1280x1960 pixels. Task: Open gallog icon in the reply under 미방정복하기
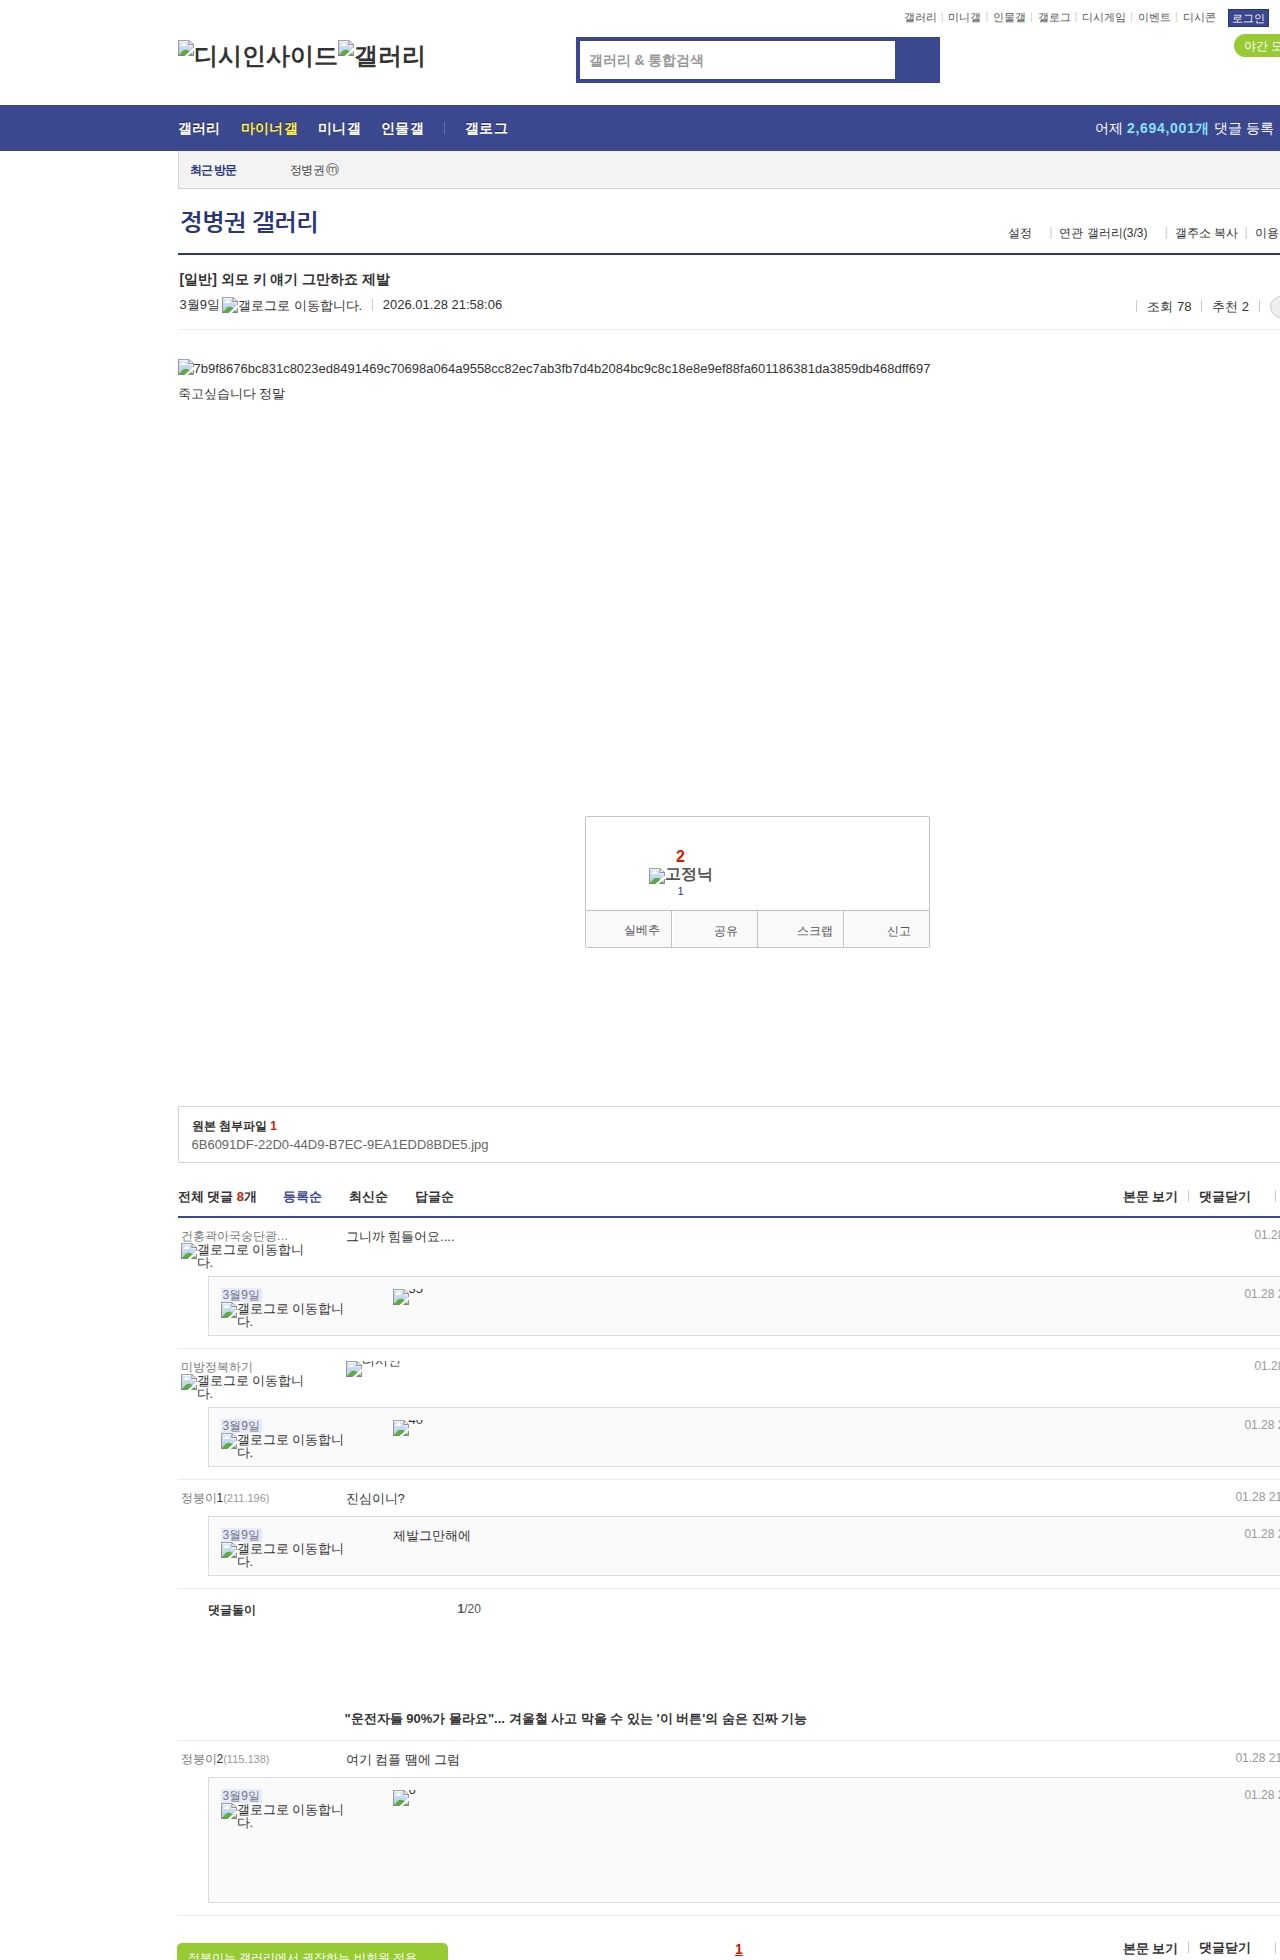pyautogui.click(x=282, y=1445)
